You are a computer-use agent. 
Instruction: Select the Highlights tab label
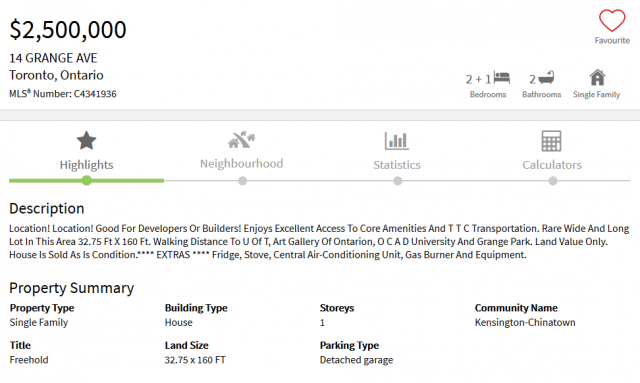(87, 165)
